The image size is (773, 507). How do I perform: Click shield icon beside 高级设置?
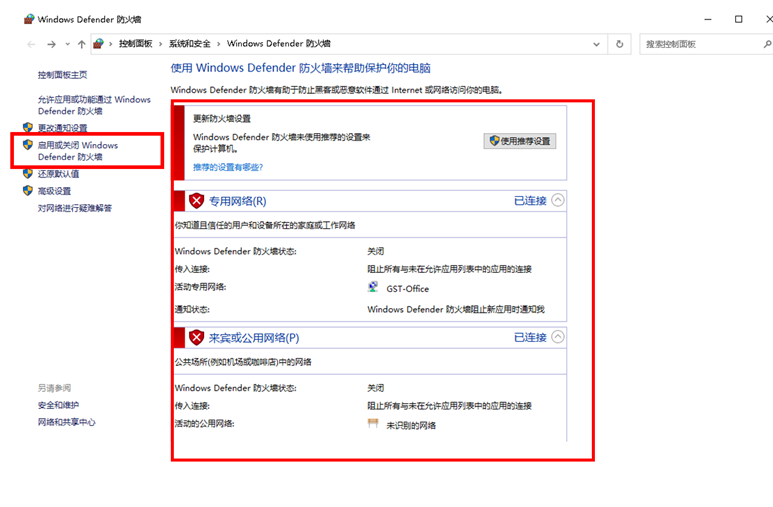tap(28, 190)
